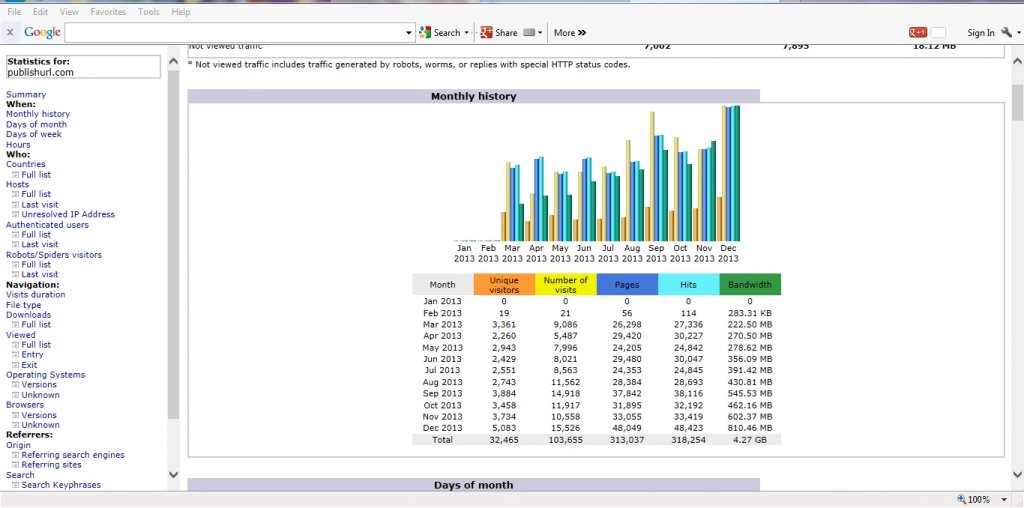
Task: Click the yellow Number of visits header
Action: (x=566, y=285)
